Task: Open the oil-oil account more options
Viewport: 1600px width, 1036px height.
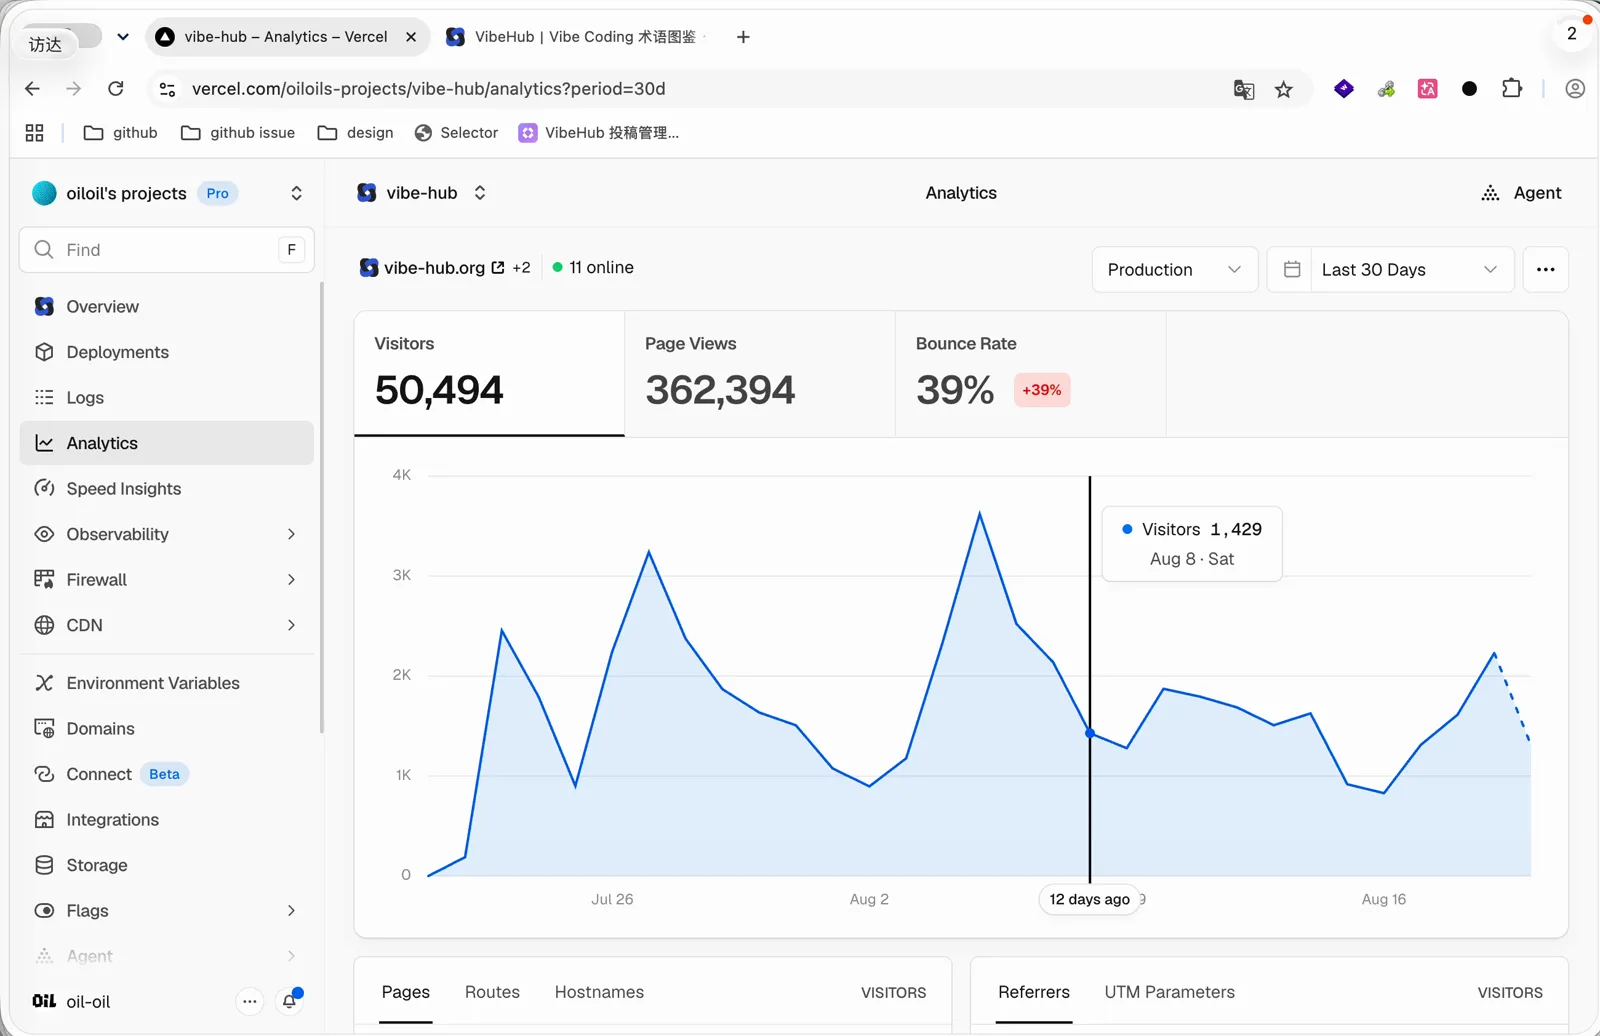Action: click(250, 1001)
